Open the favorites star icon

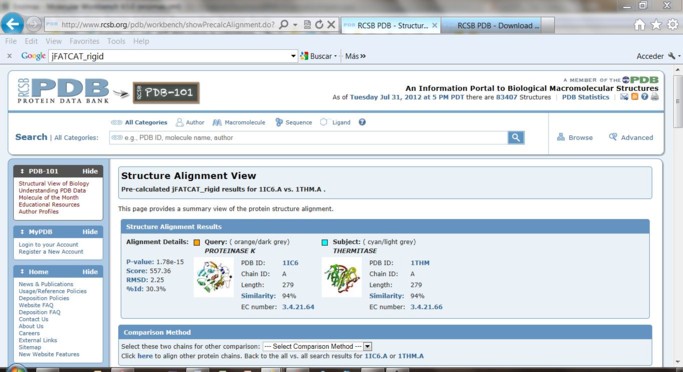pos(656,25)
